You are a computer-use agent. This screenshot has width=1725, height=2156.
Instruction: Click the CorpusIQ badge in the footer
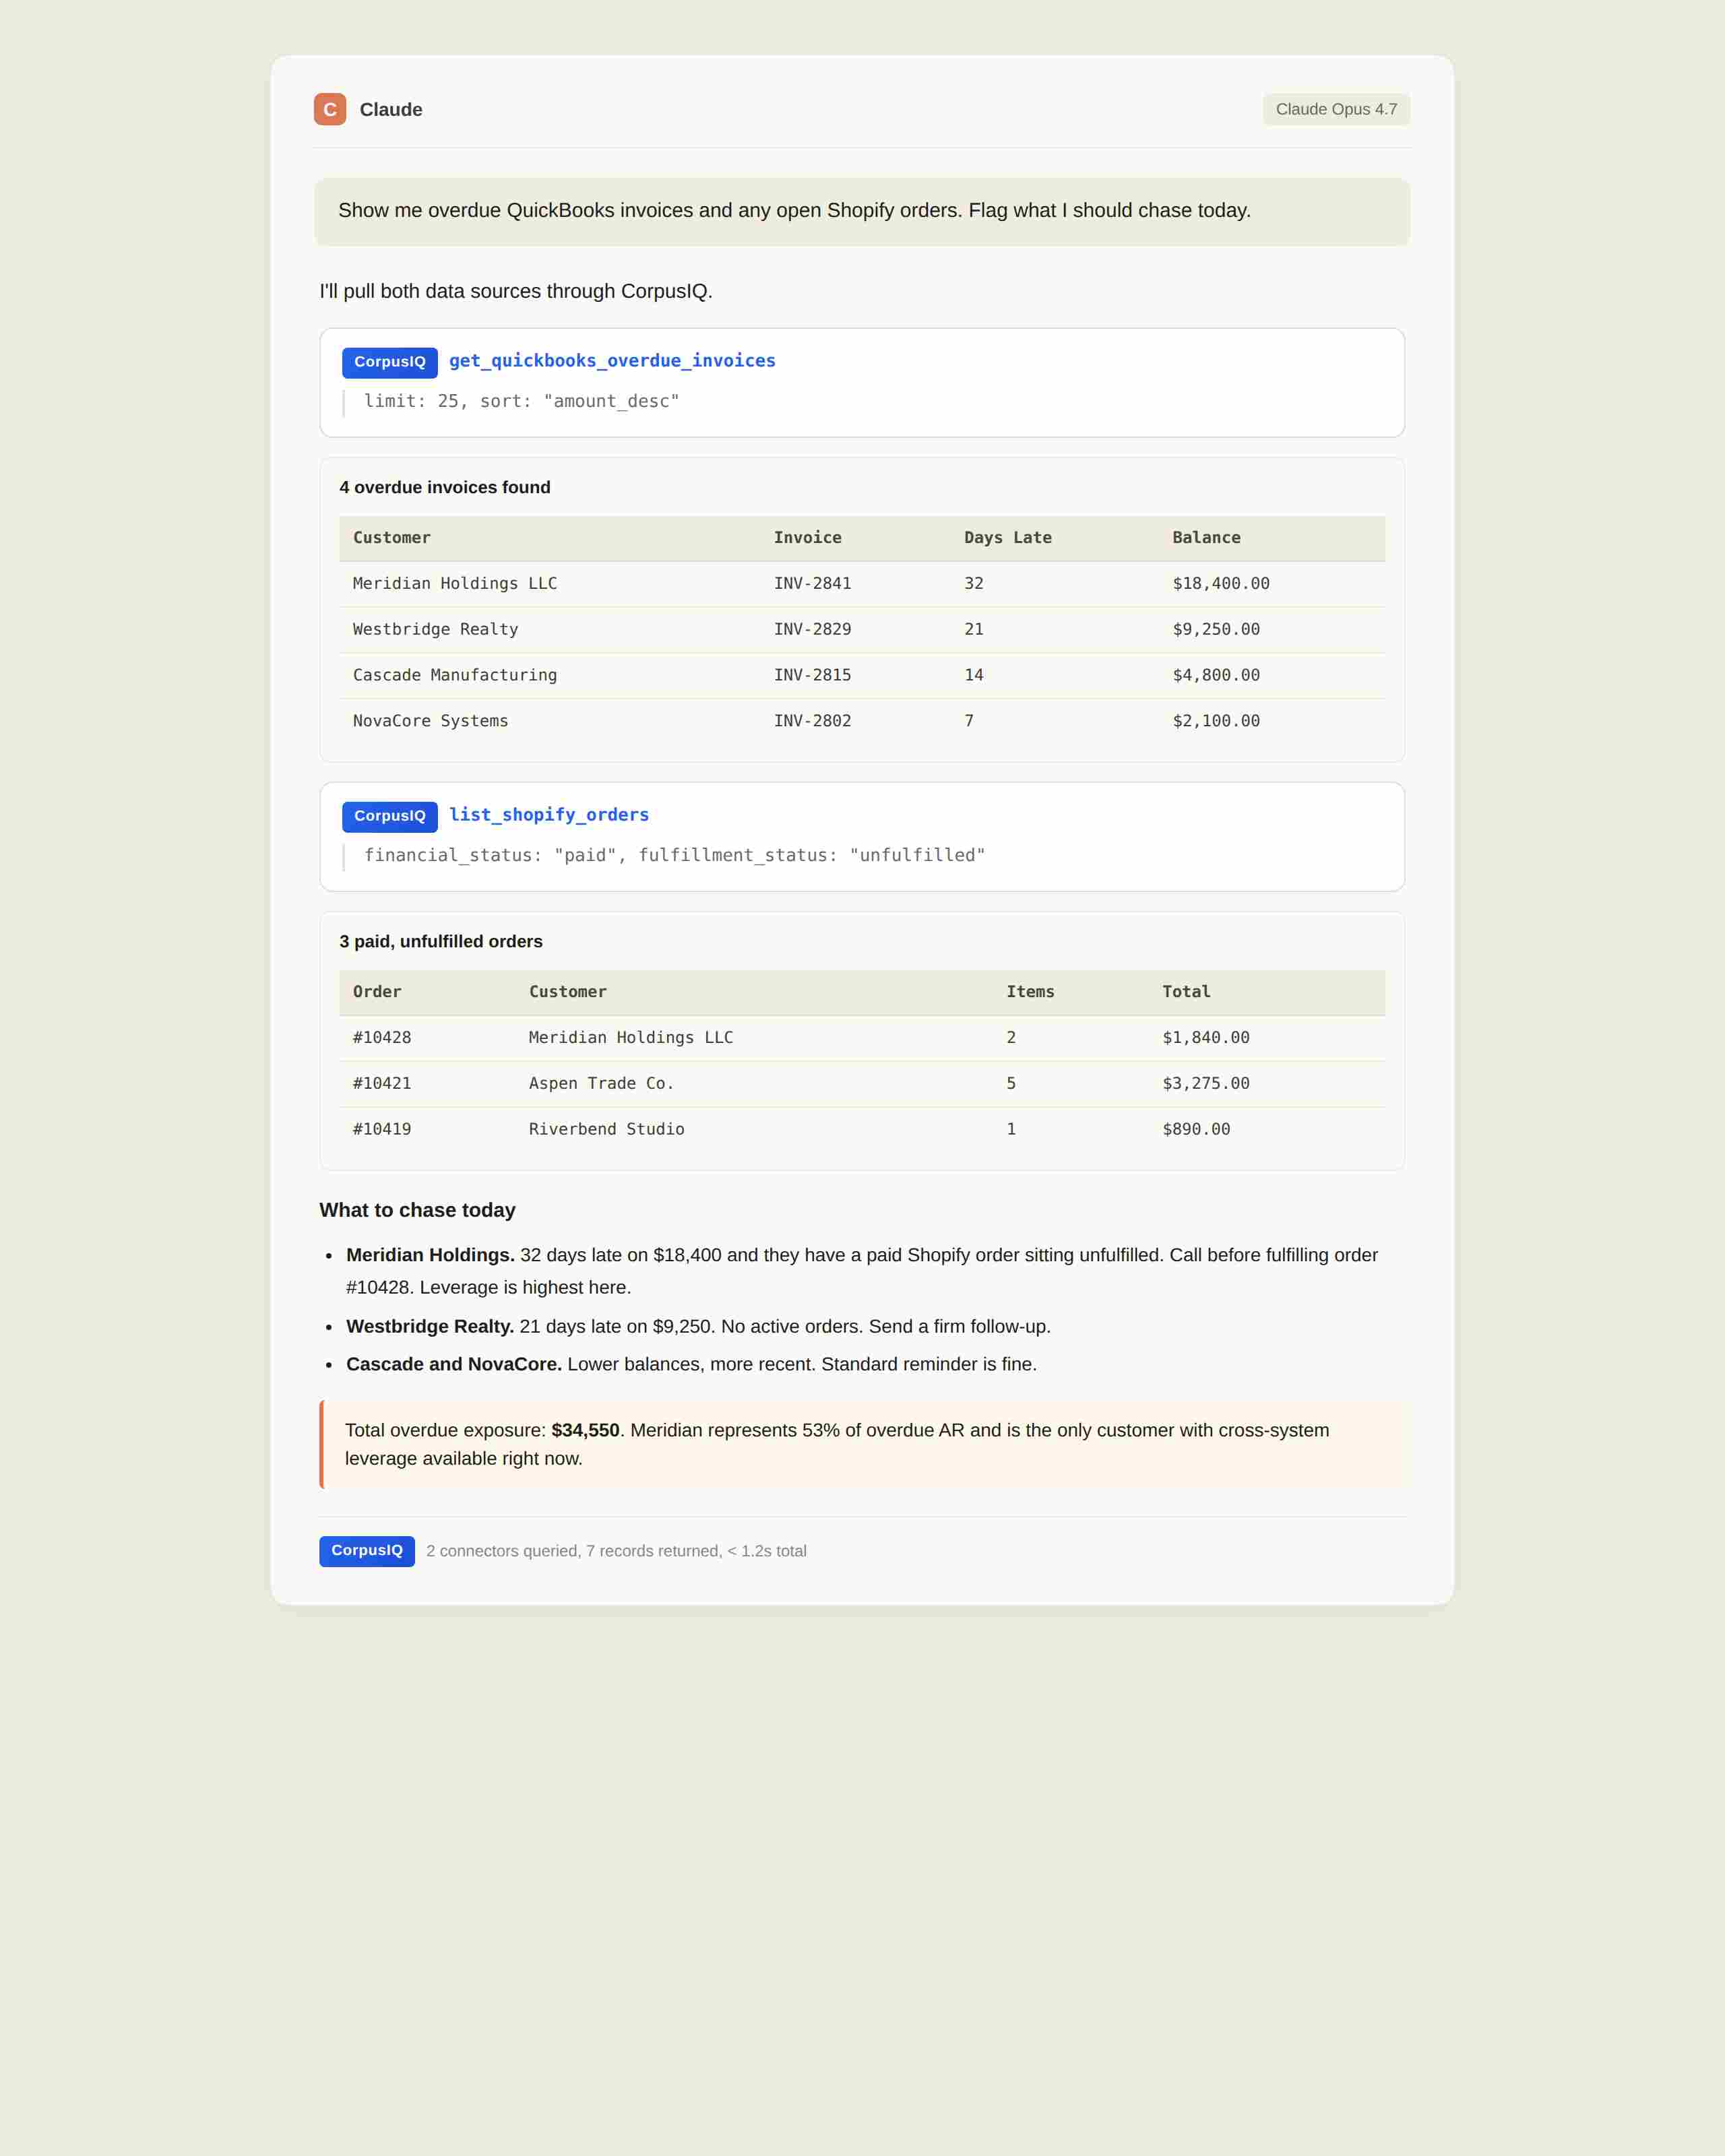click(x=367, y=1551)
